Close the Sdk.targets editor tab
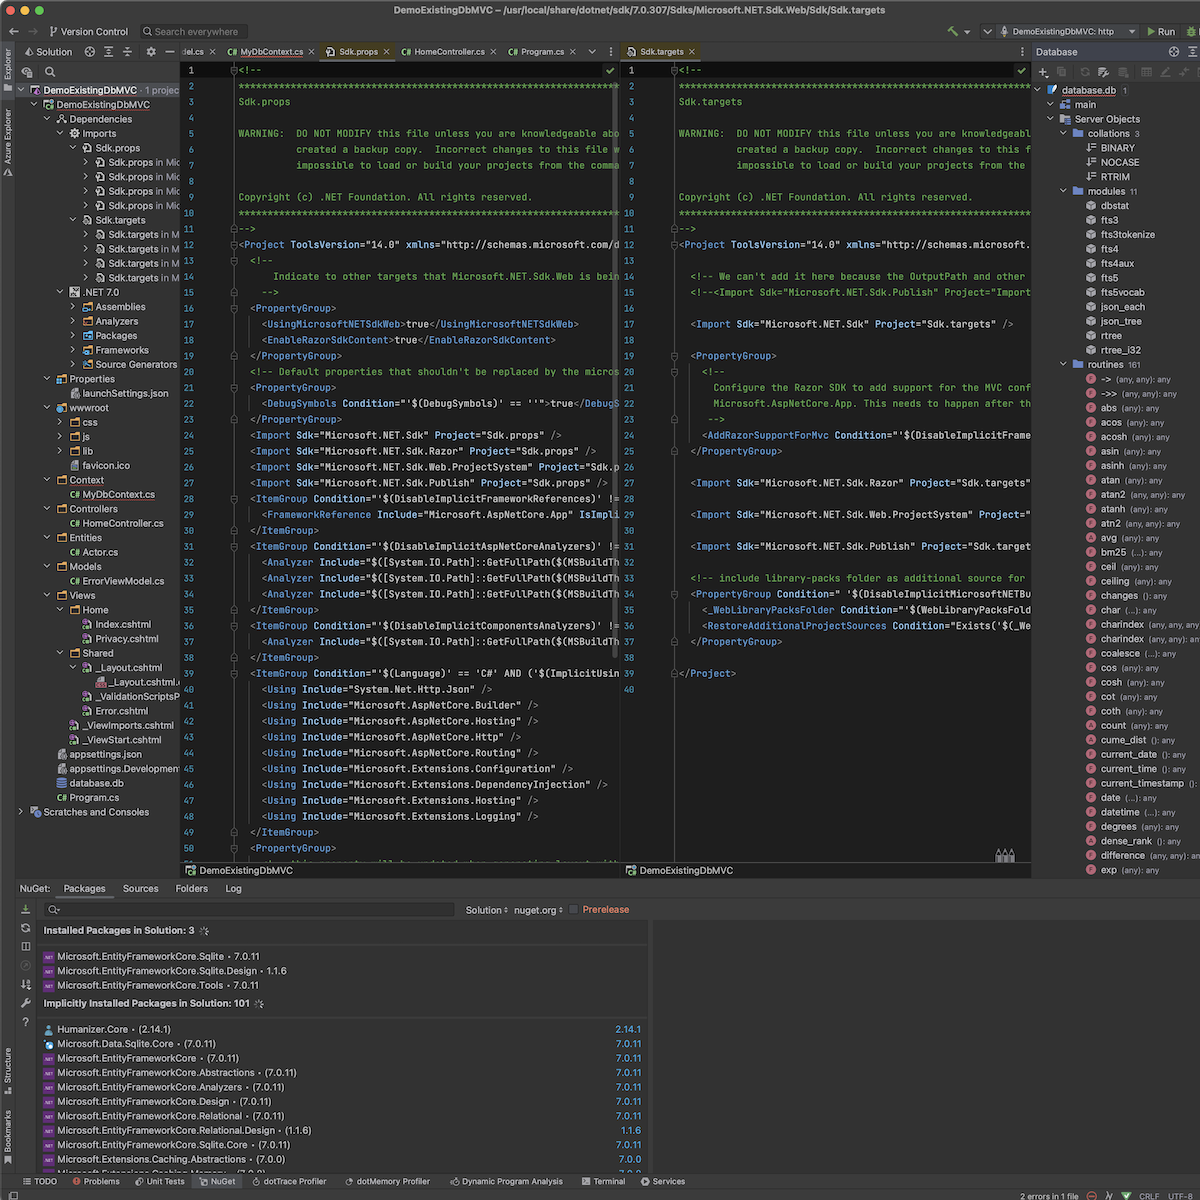Viewport: 1200px width, 1200px height. click(692, 51)
